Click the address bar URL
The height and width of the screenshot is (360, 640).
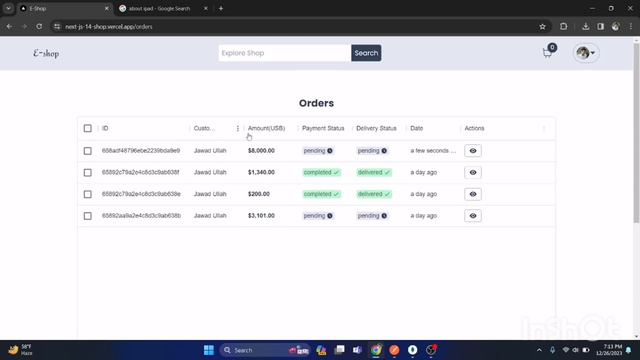[109, 27]
